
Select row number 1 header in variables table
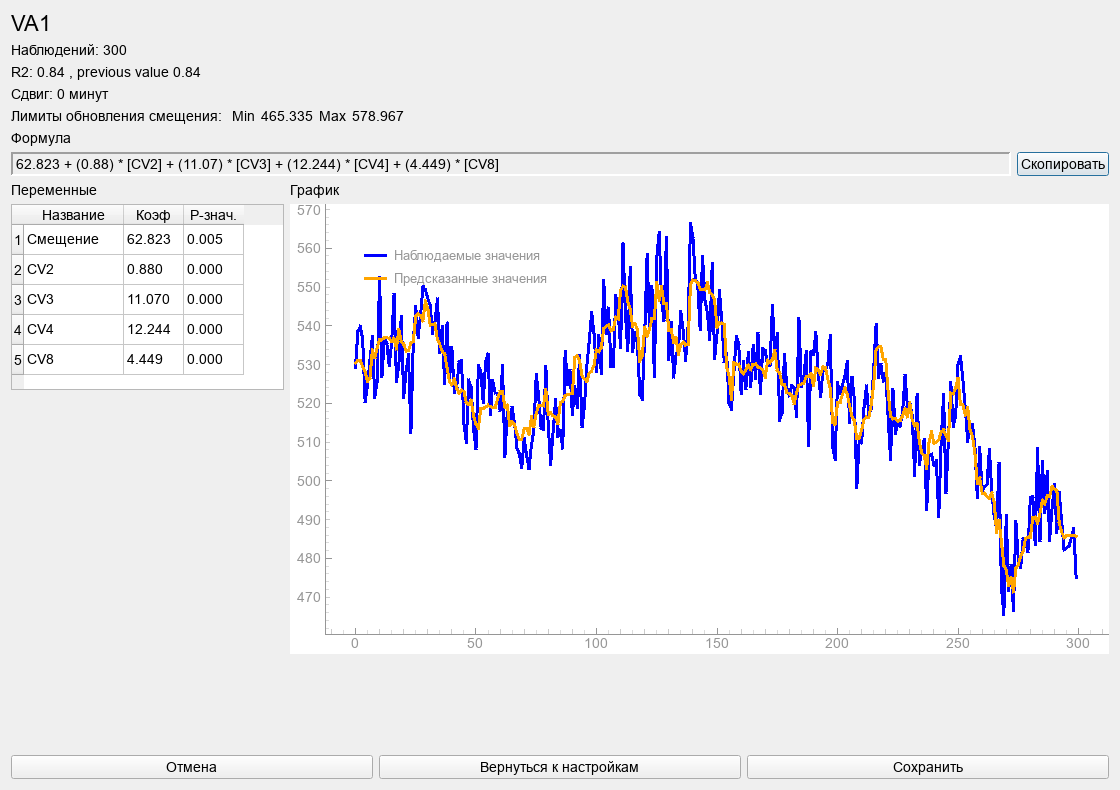point(18,240)
